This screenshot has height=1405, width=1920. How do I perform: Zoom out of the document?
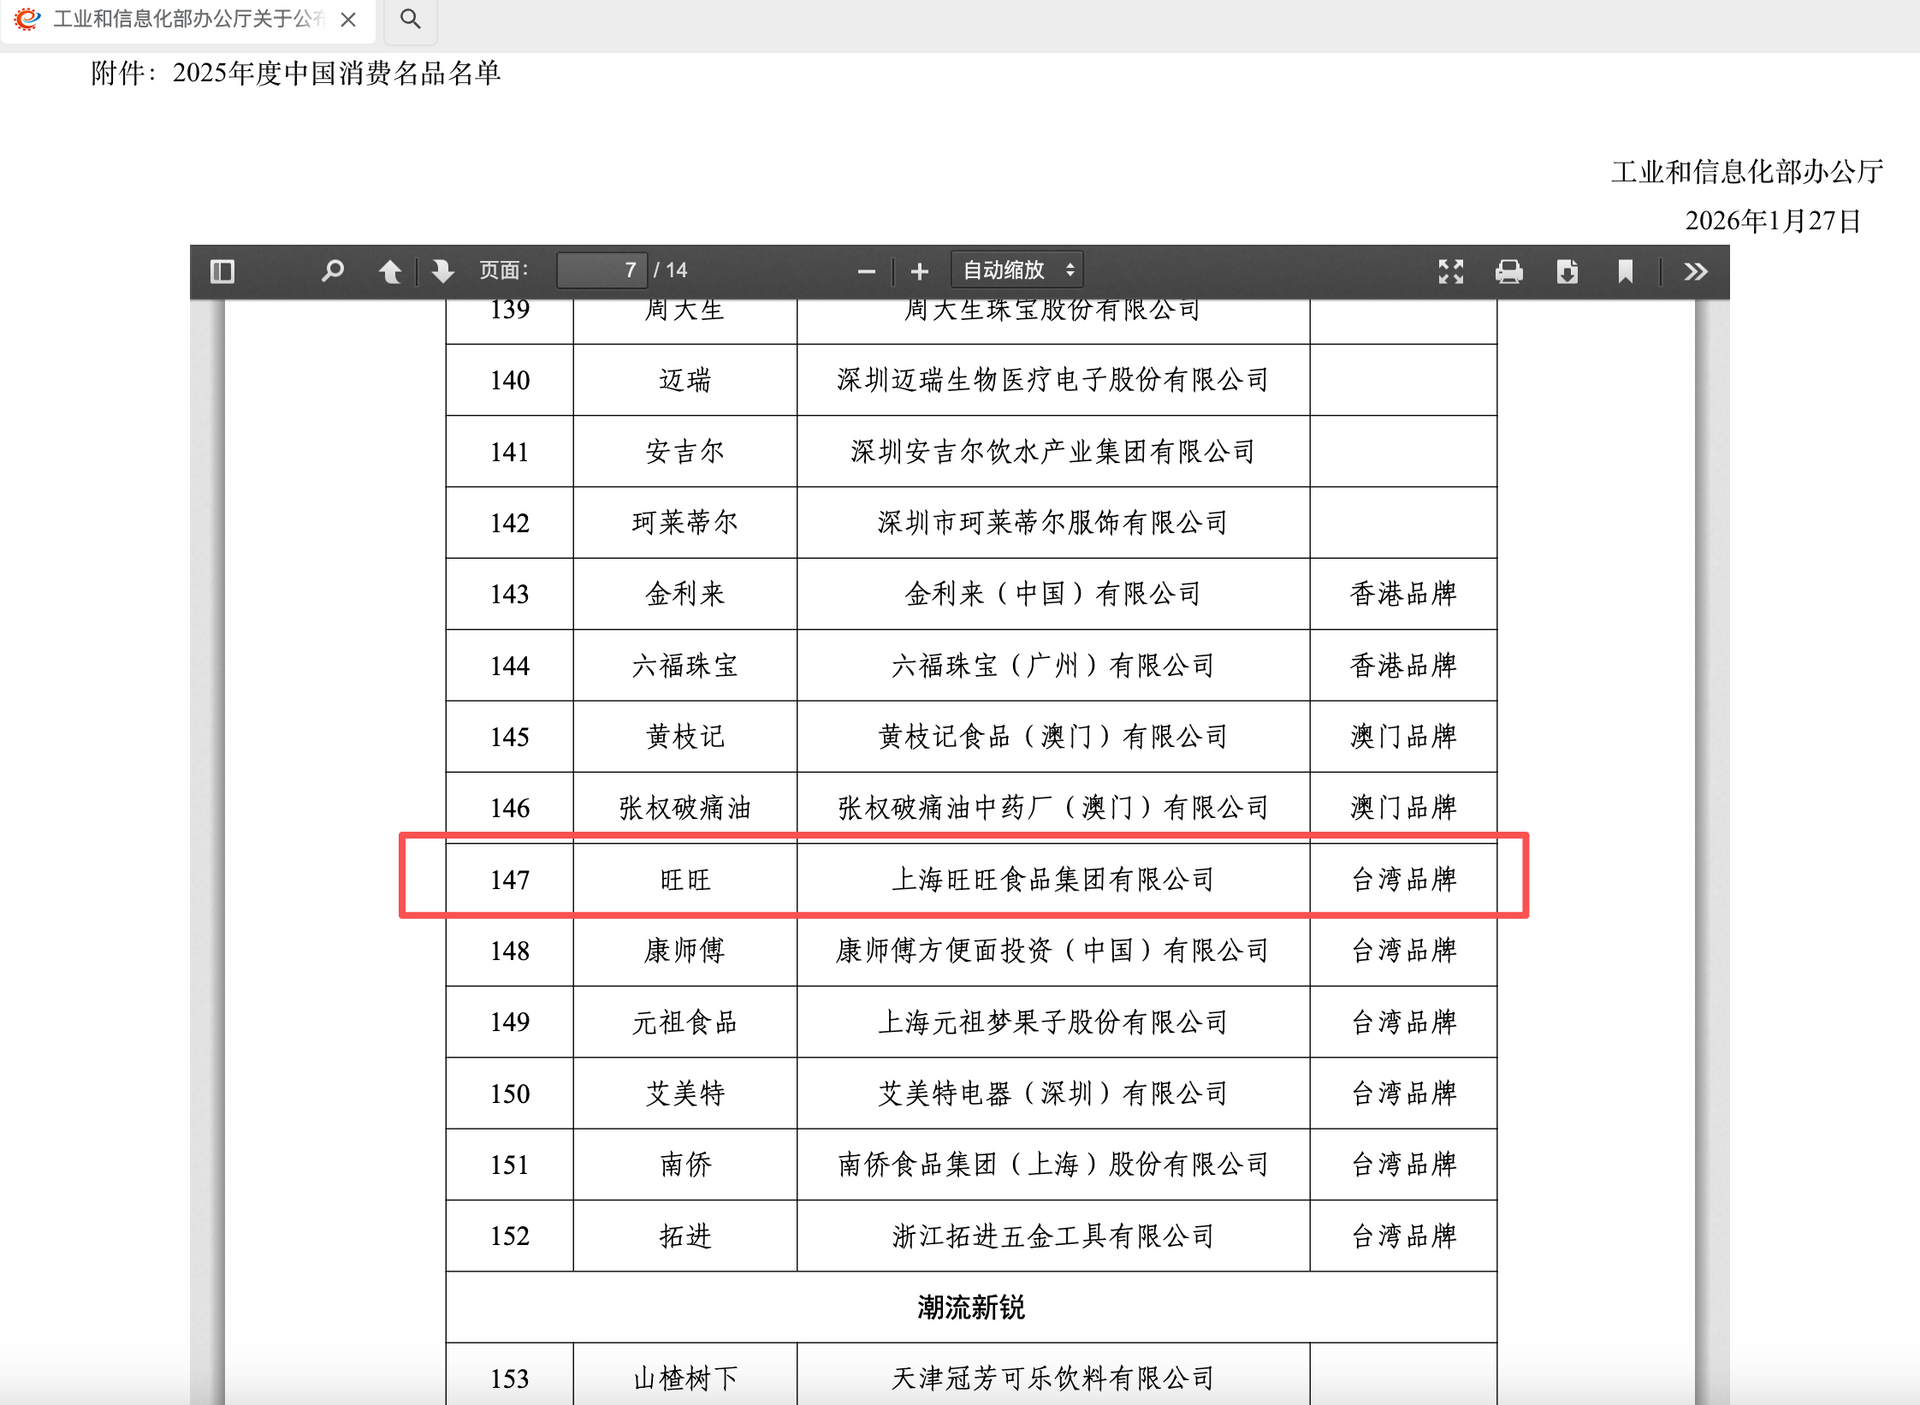pyautogui.click(x=866, y=270)
